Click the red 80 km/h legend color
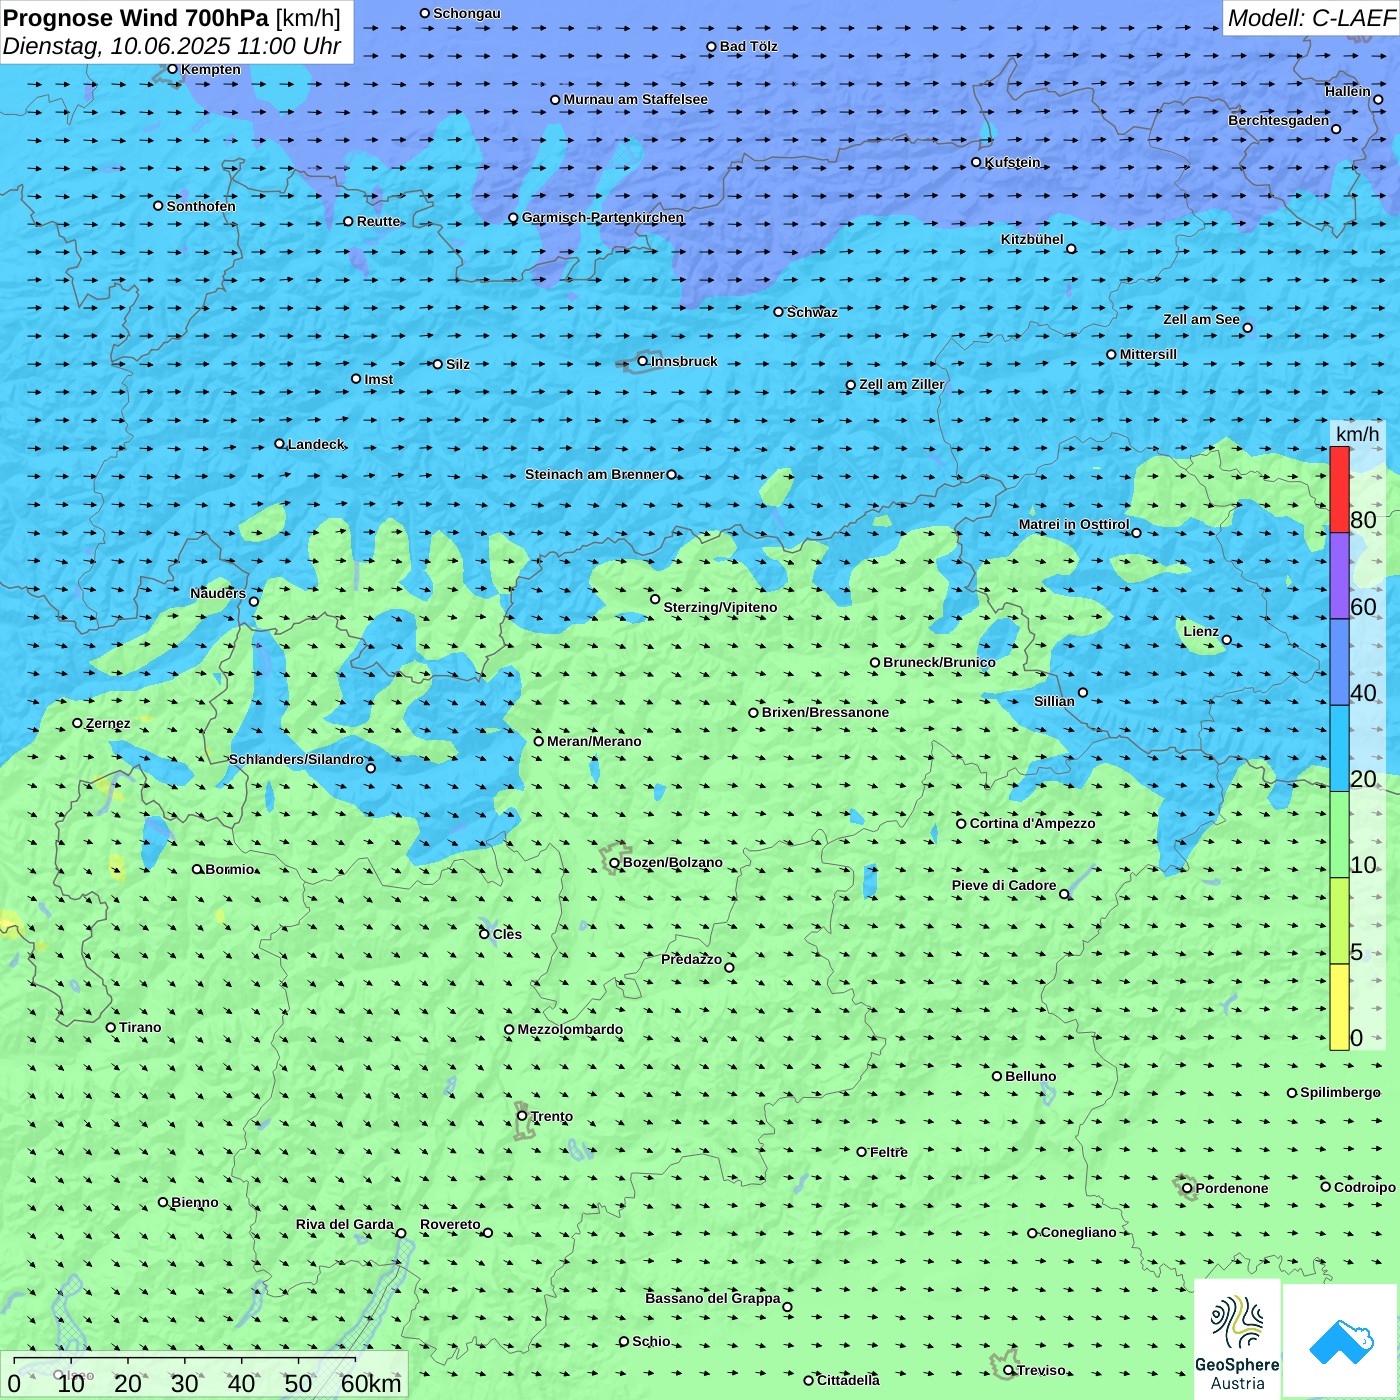The height and width of the screenshot is (1400, 1400). click(x=1339, y=490)
